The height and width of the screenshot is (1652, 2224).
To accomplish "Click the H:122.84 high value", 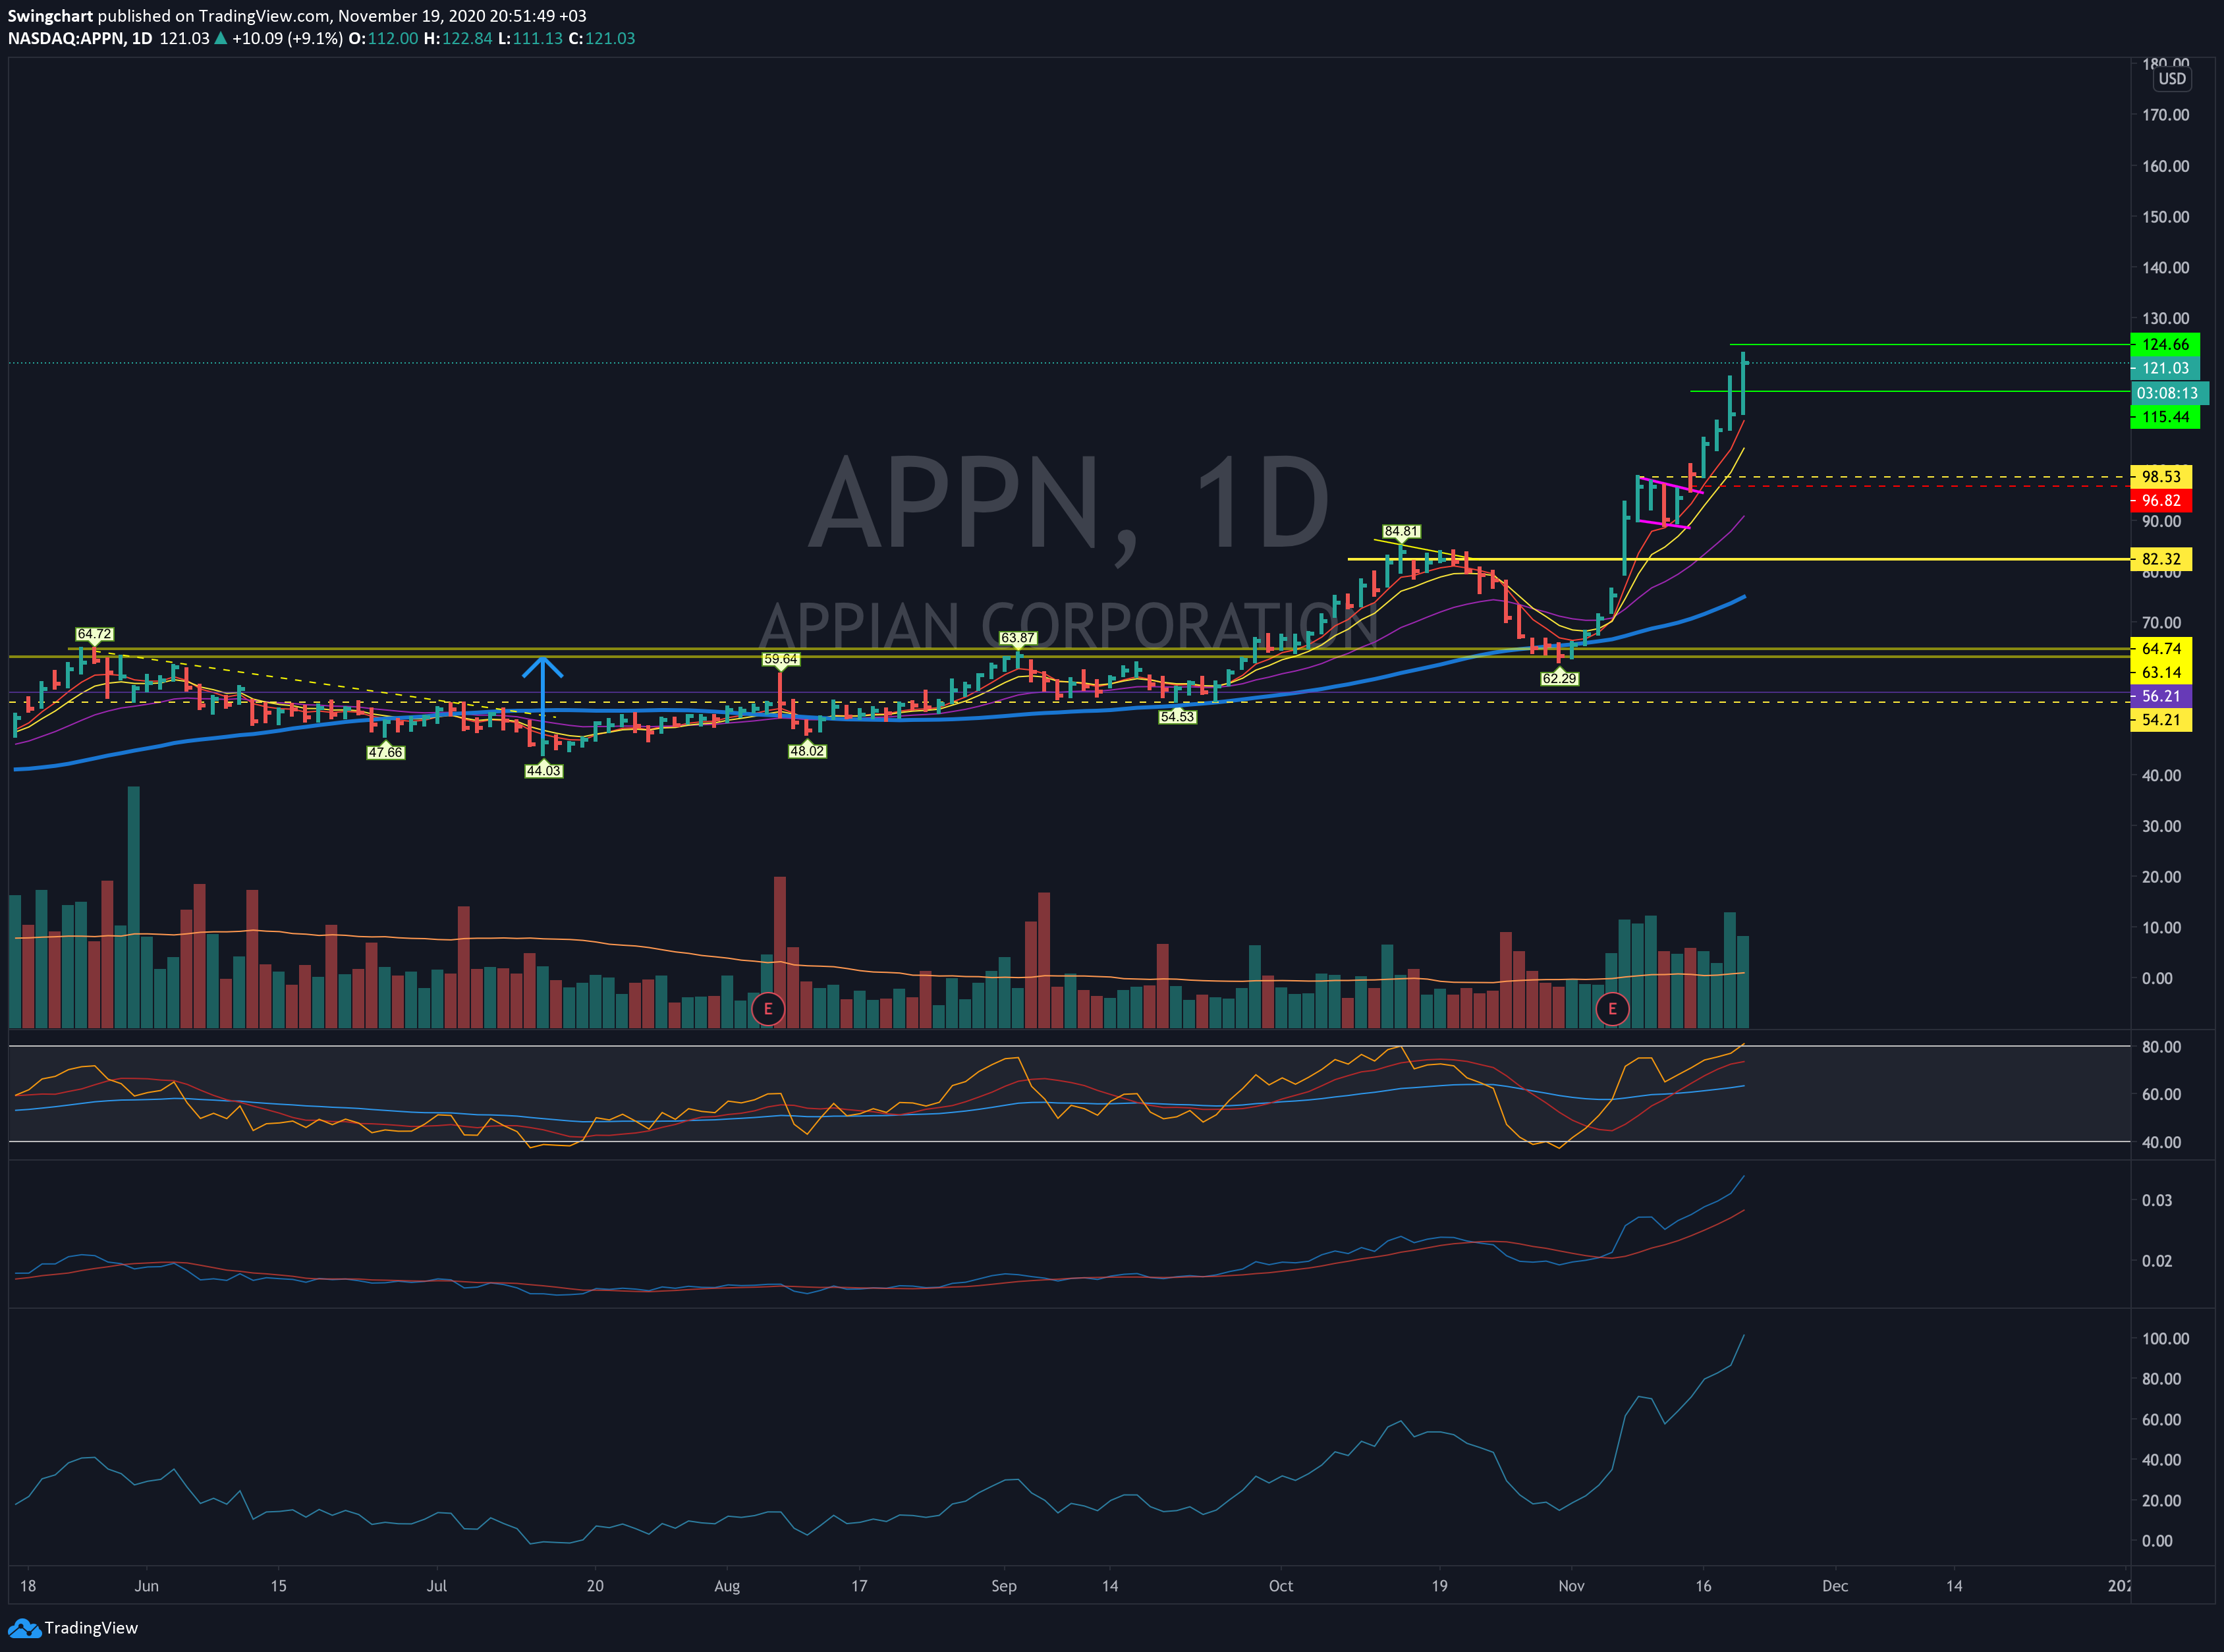I will click(x=458, y=38).
